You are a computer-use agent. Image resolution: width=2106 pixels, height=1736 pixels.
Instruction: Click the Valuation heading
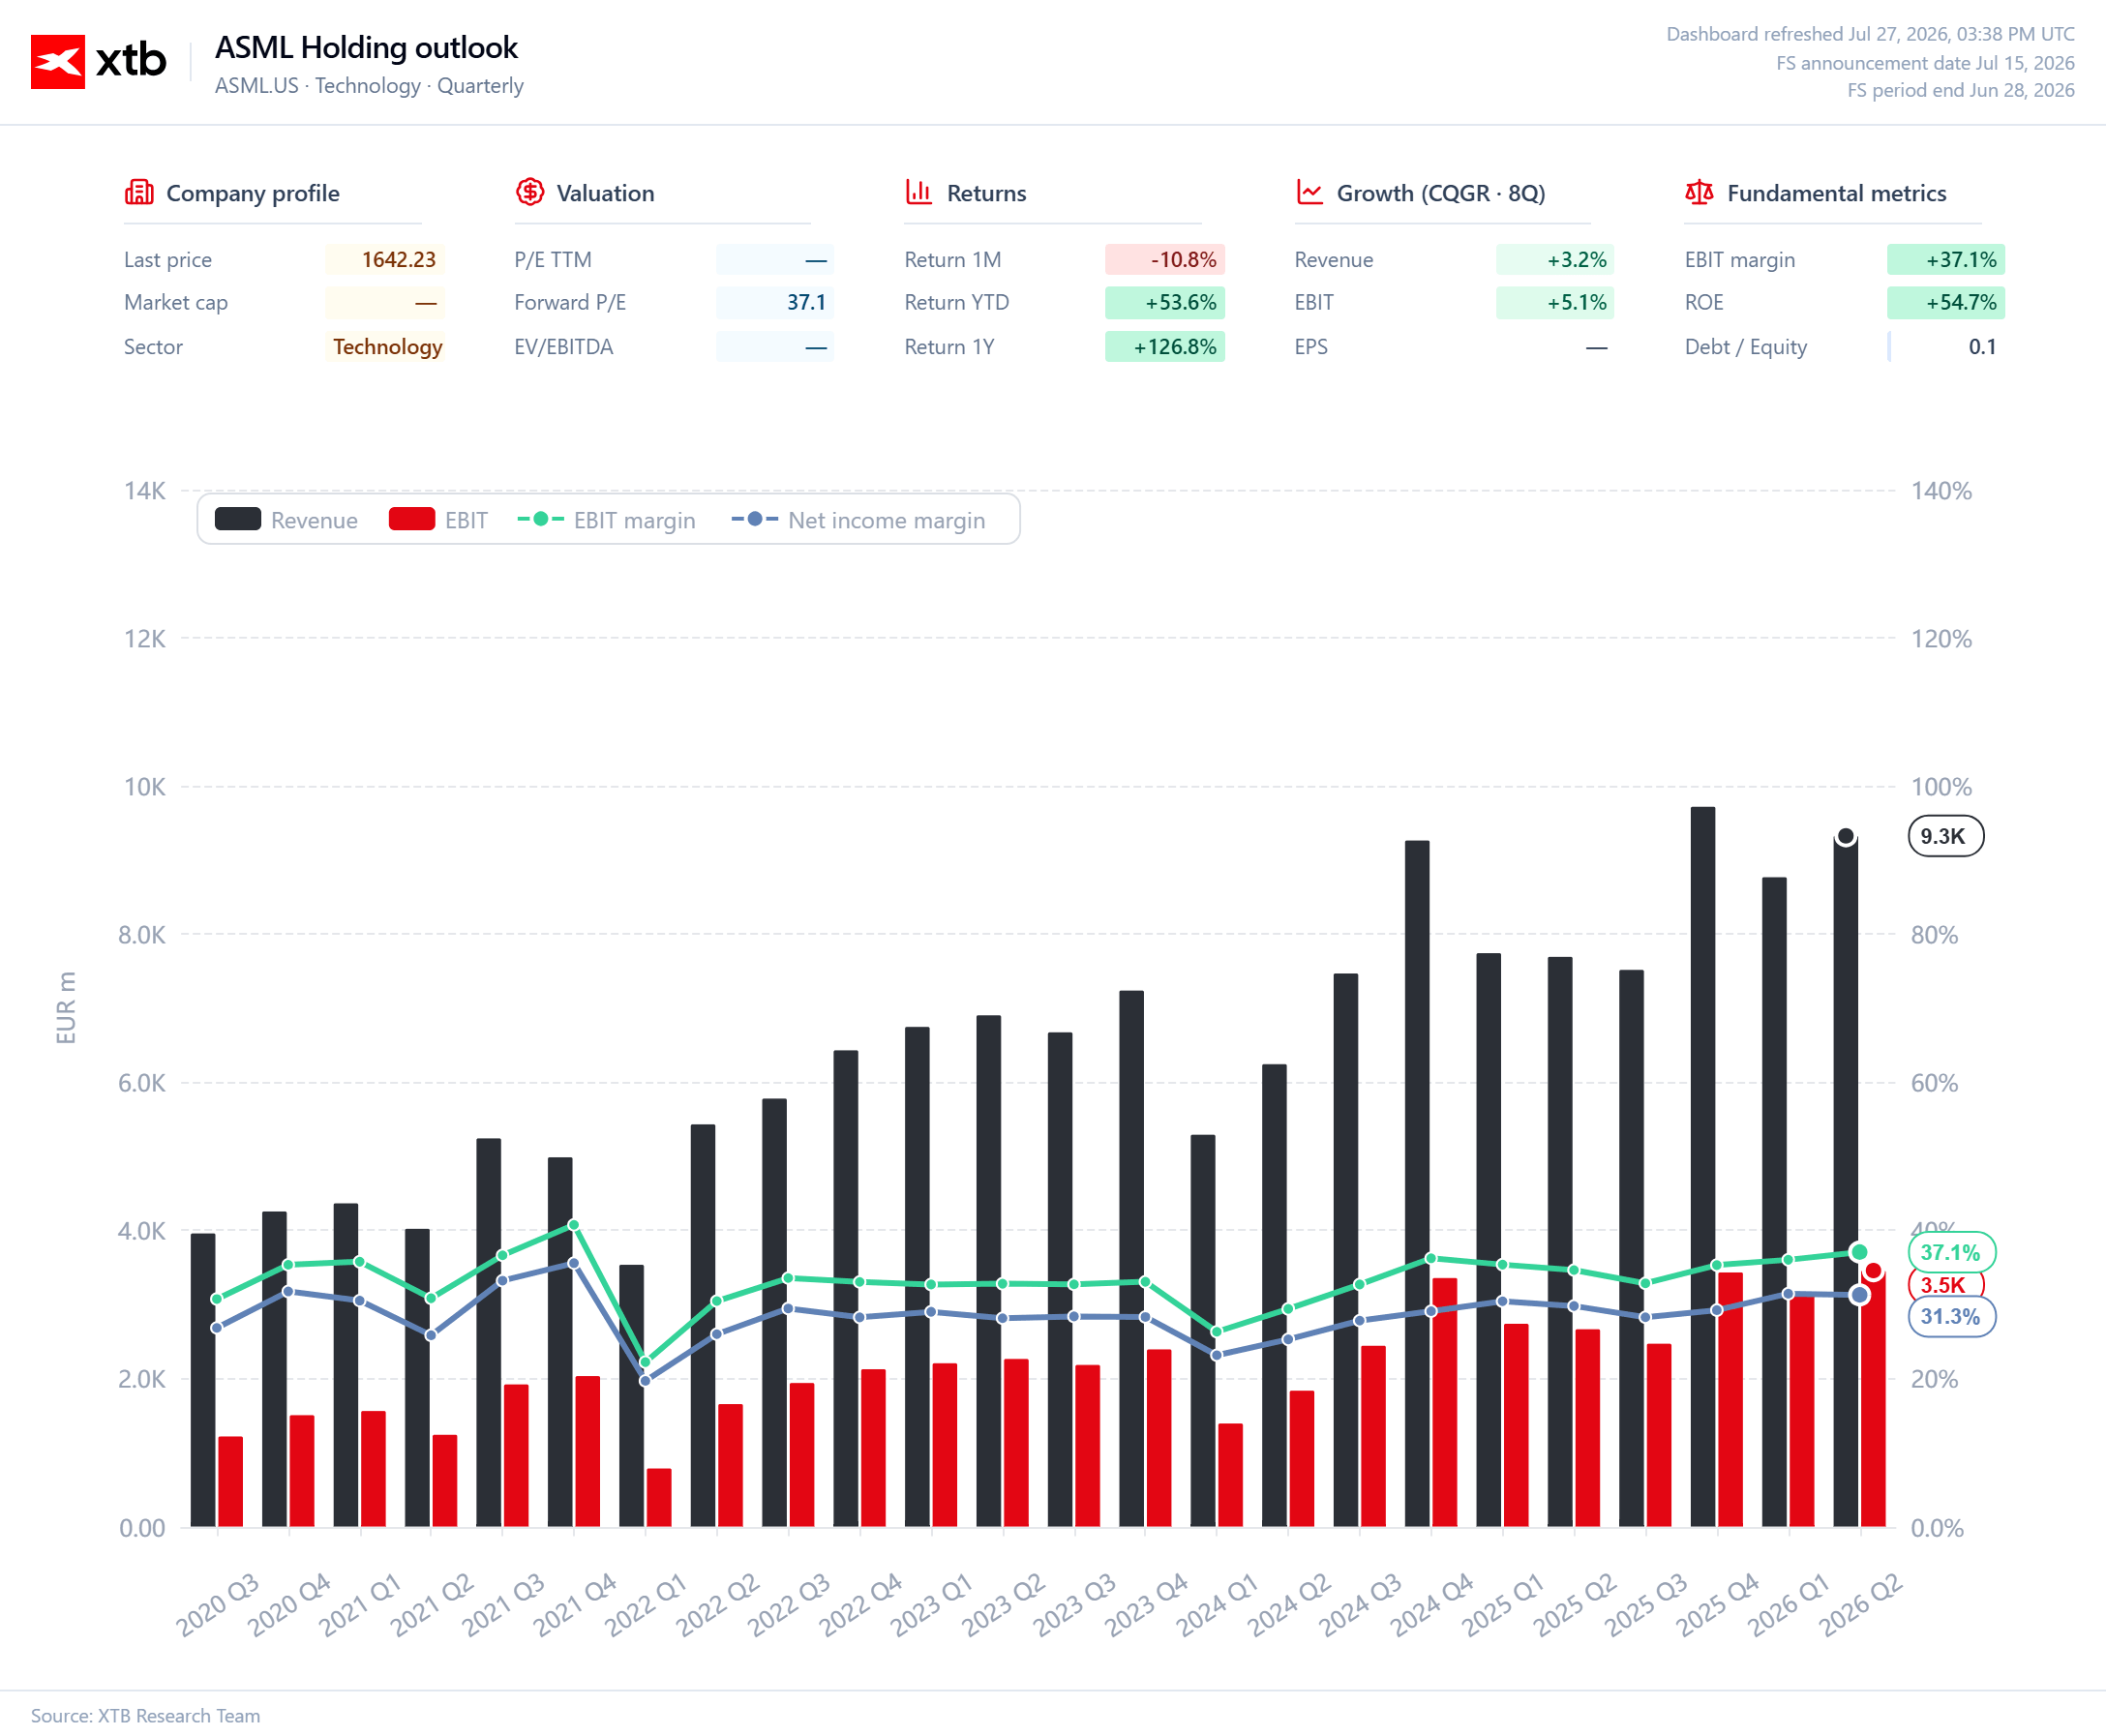[x=605, y=193]
